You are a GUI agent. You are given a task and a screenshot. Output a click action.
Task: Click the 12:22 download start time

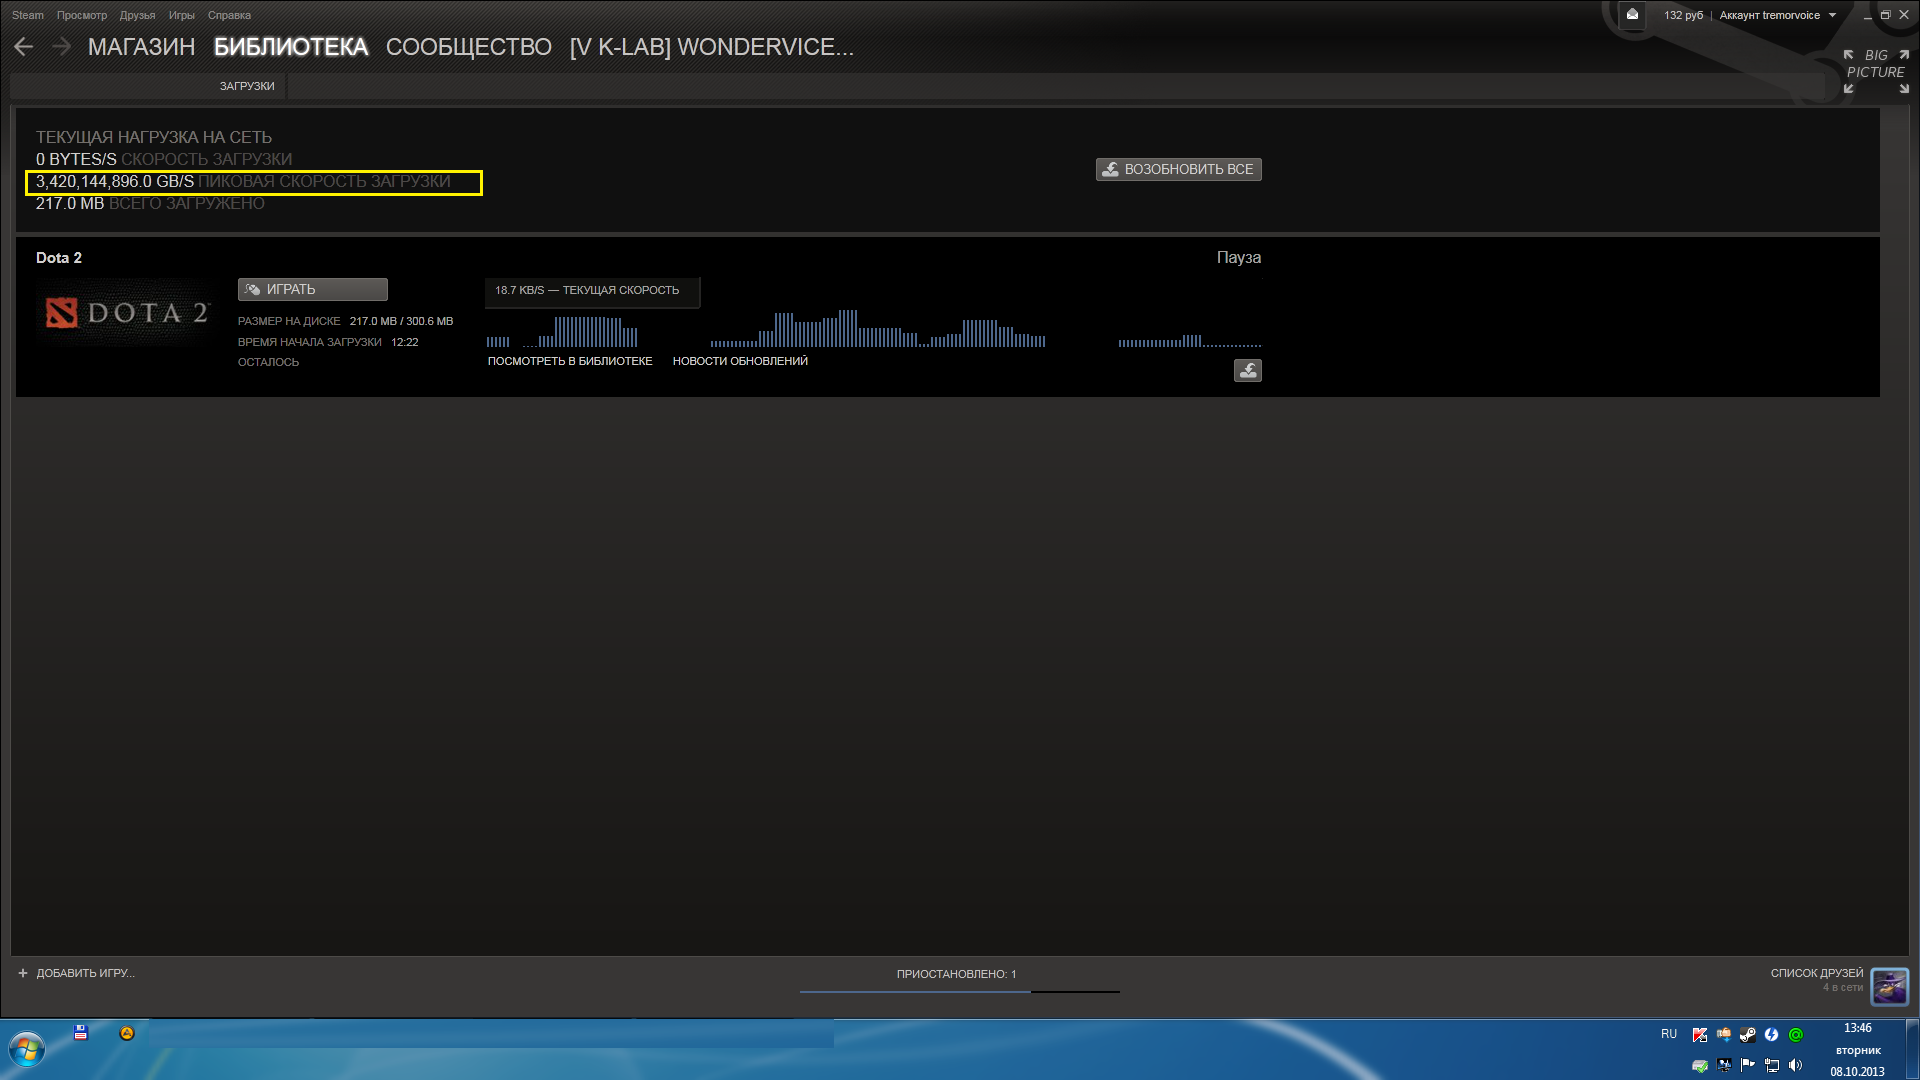point(405,342)
